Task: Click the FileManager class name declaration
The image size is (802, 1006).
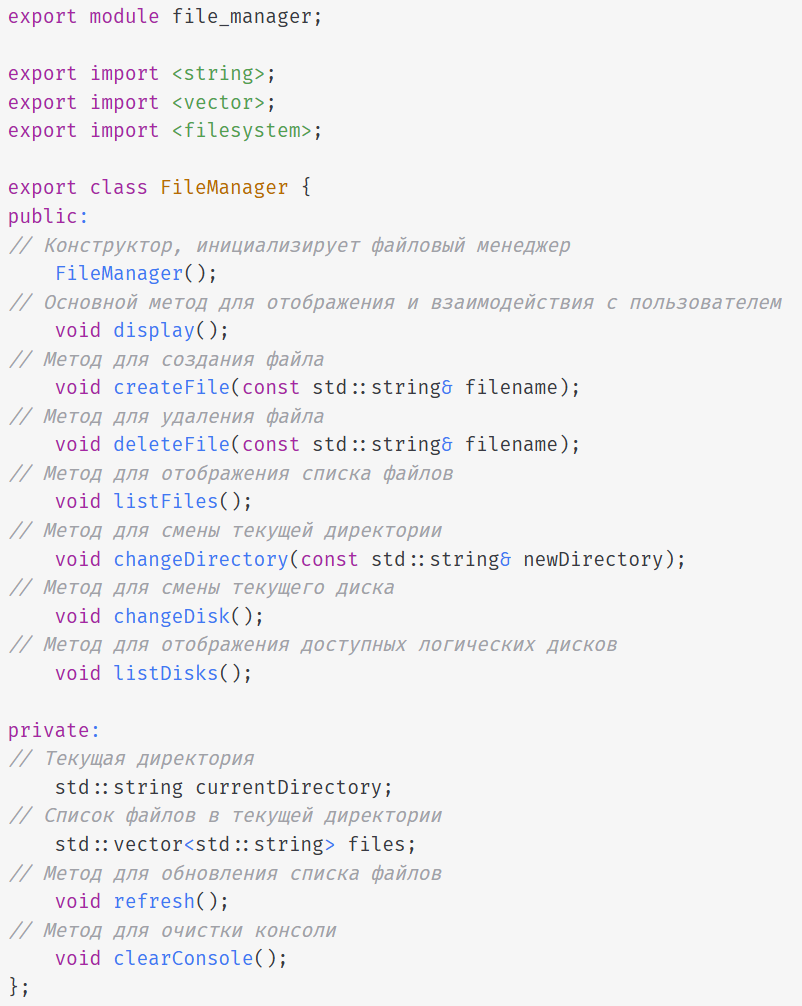Action: click(x=224, y=187)
